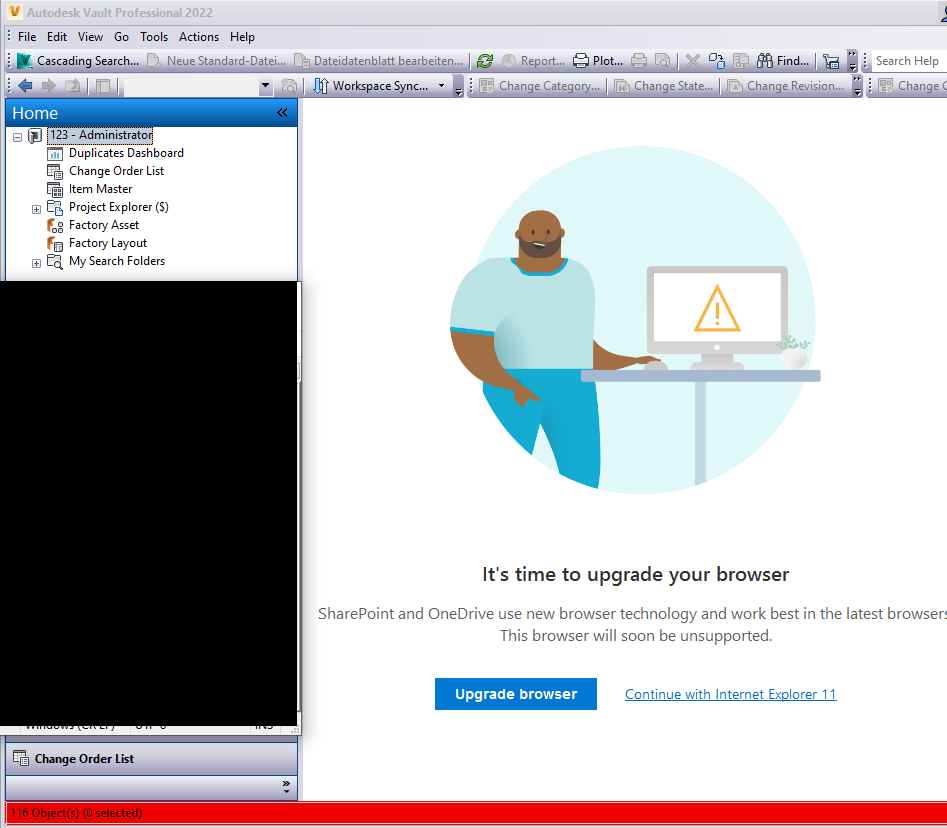The height and width of the screenshot is (828, 947).
Task: Open the Workspace Sync dropdown
Action: click(441, 85)
